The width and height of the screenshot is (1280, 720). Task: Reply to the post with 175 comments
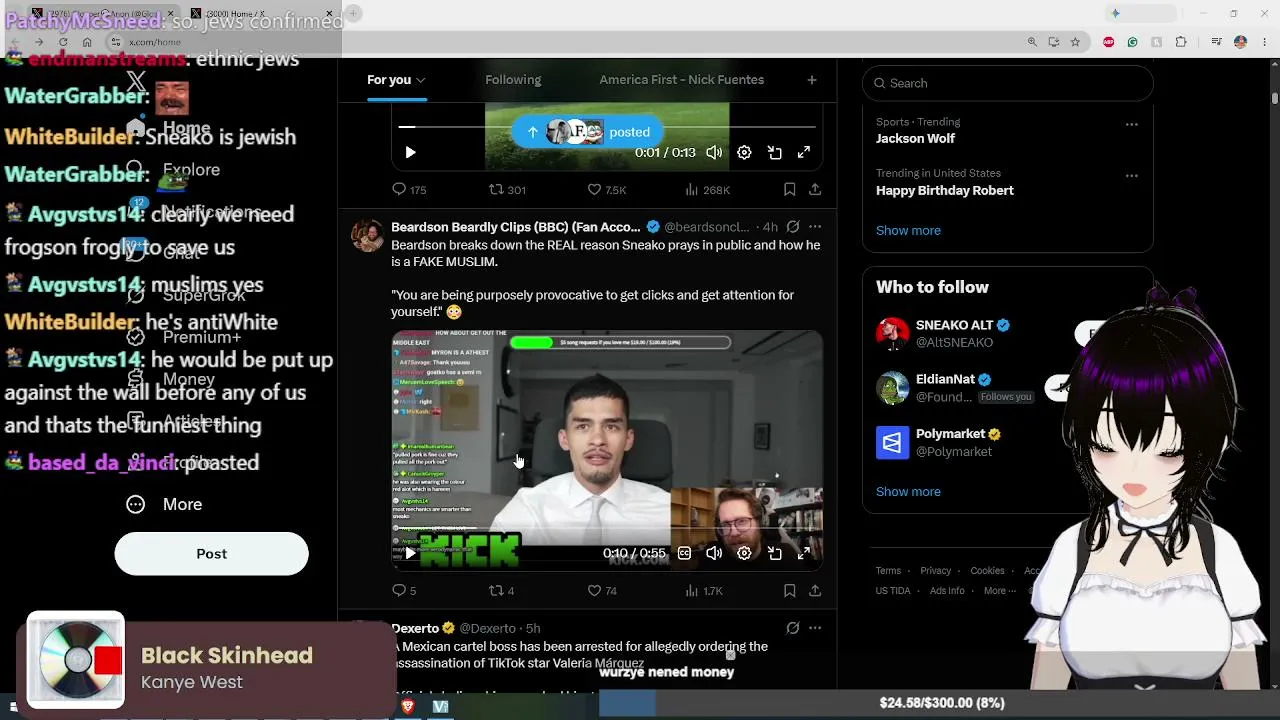coord(409,189)
